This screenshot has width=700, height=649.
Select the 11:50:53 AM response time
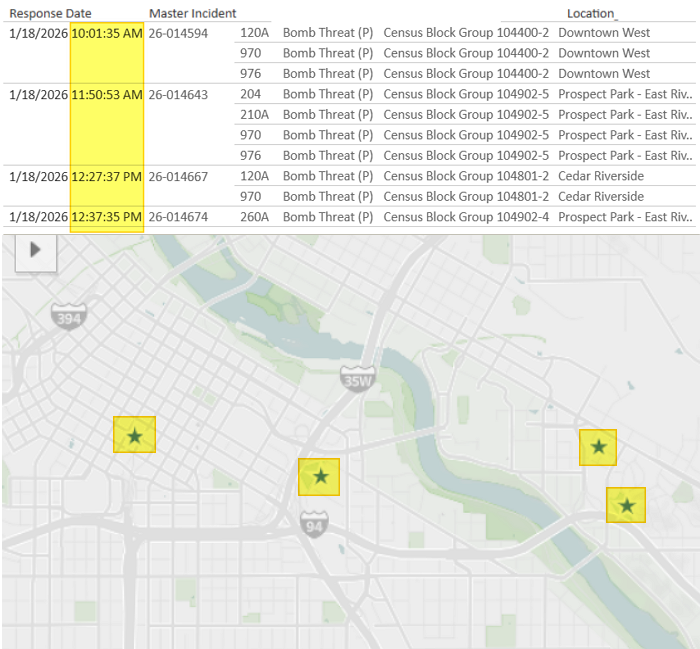click(x=107, y=95)
